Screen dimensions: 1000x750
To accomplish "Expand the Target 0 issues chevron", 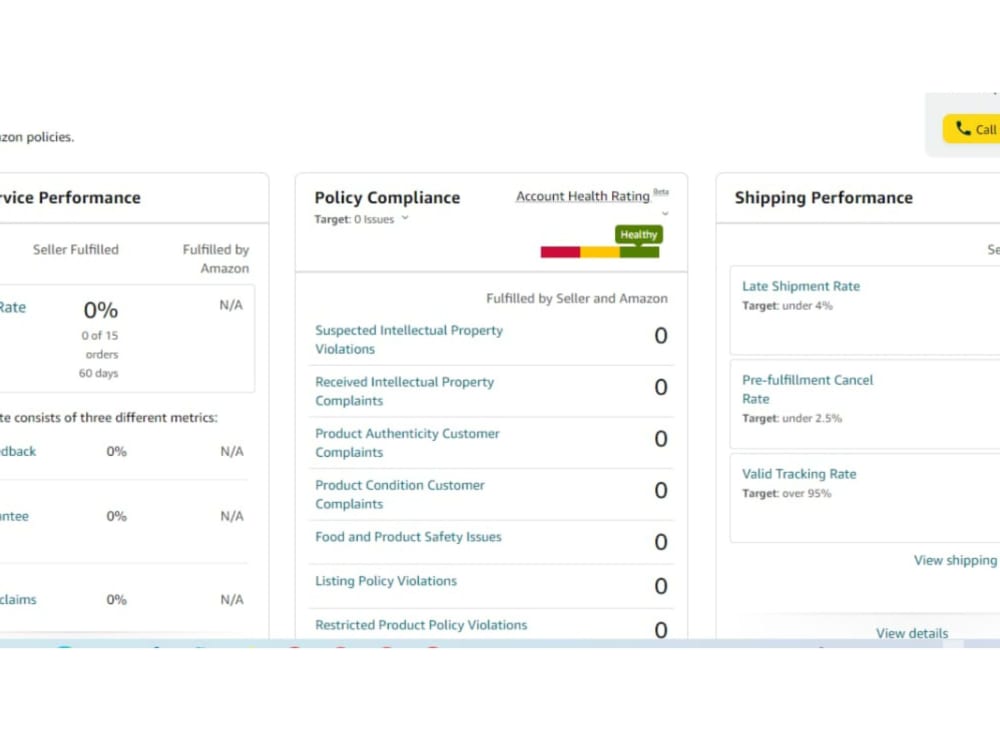I will 405,218.
